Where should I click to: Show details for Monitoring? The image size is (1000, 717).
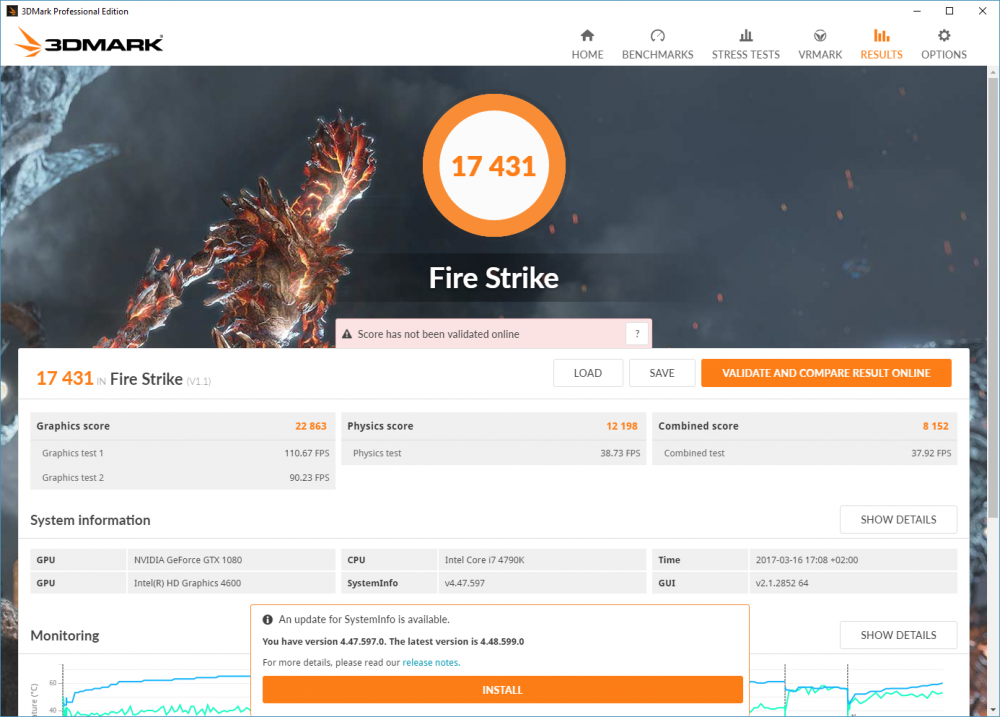point(898,635)
